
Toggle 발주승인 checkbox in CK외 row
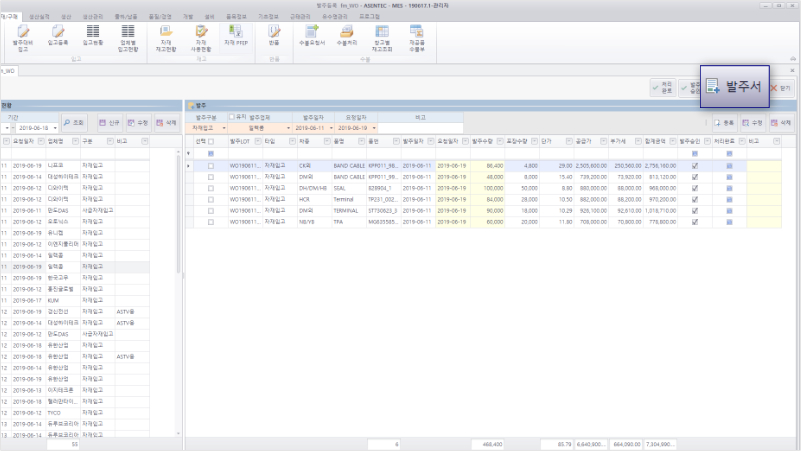[695, 166]
